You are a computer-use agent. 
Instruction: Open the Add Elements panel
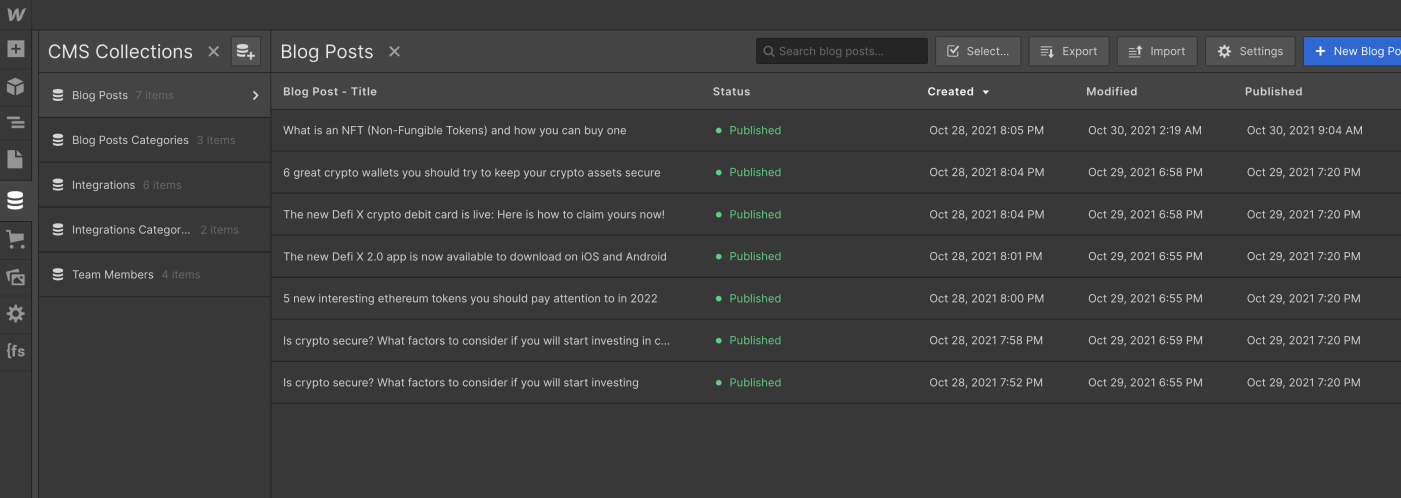pyautogui.click(x=15, y=48)
